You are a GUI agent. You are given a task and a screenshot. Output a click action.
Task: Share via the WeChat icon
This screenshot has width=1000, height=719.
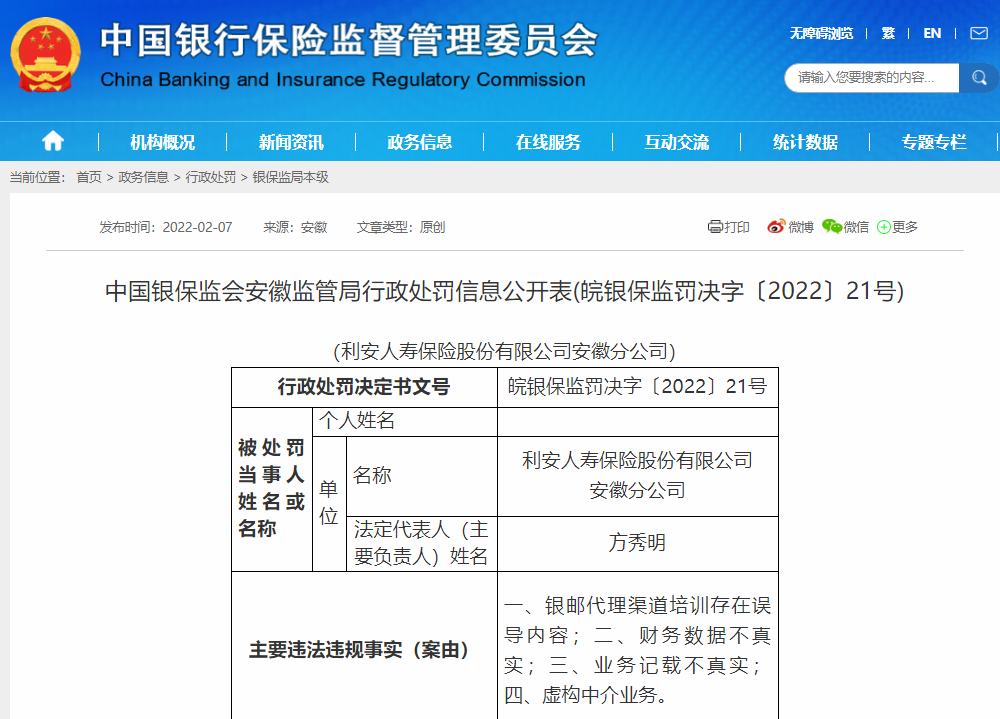pos(832,226)
